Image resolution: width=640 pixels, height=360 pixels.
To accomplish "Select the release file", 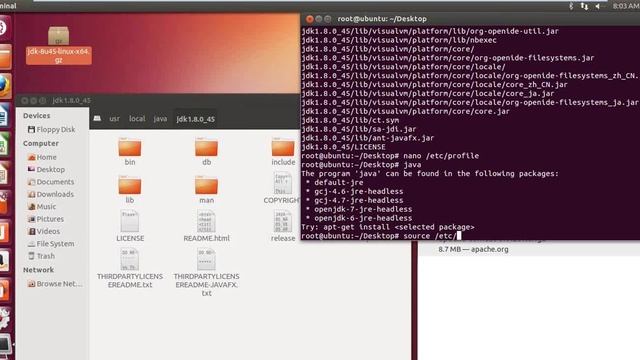I will pos(283,227).
